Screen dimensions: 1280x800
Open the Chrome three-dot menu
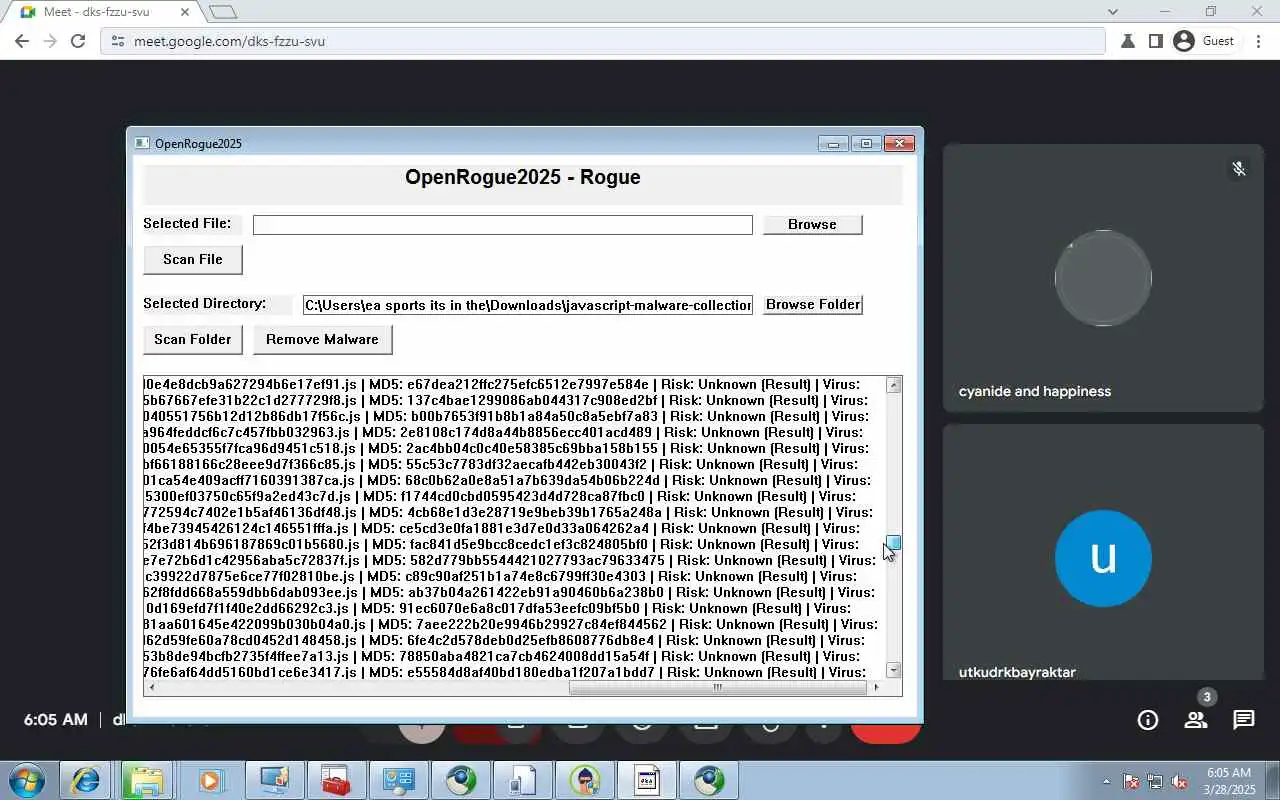(1258, 41)
